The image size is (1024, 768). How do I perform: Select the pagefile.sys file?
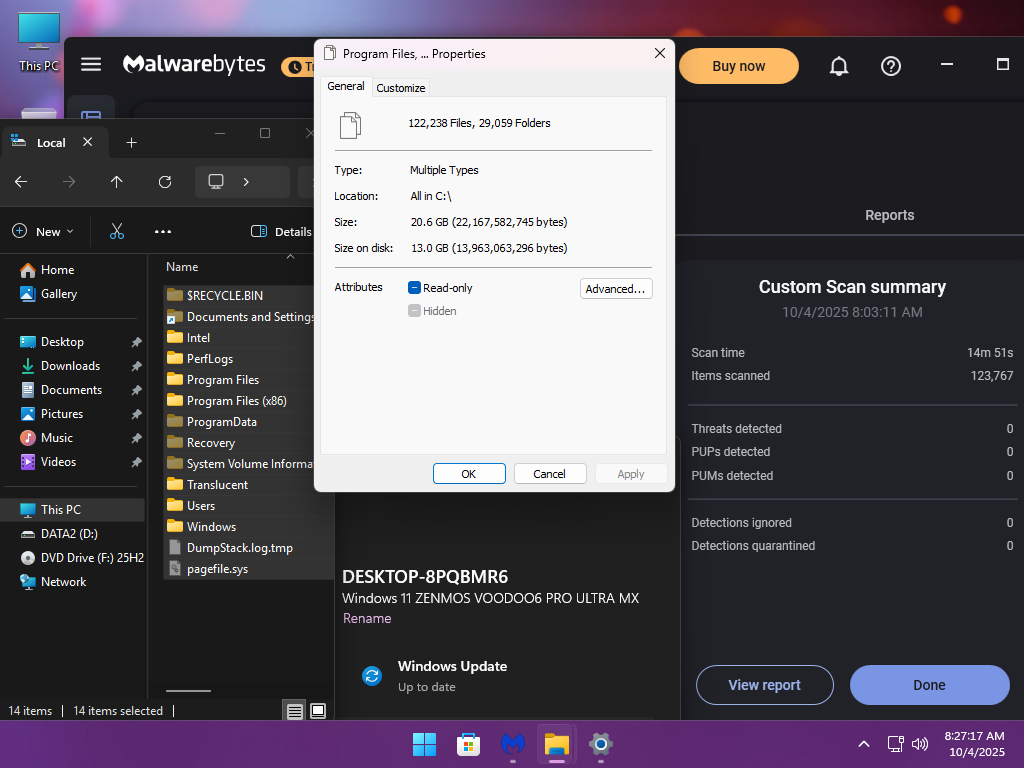click(x=217, y=569)
